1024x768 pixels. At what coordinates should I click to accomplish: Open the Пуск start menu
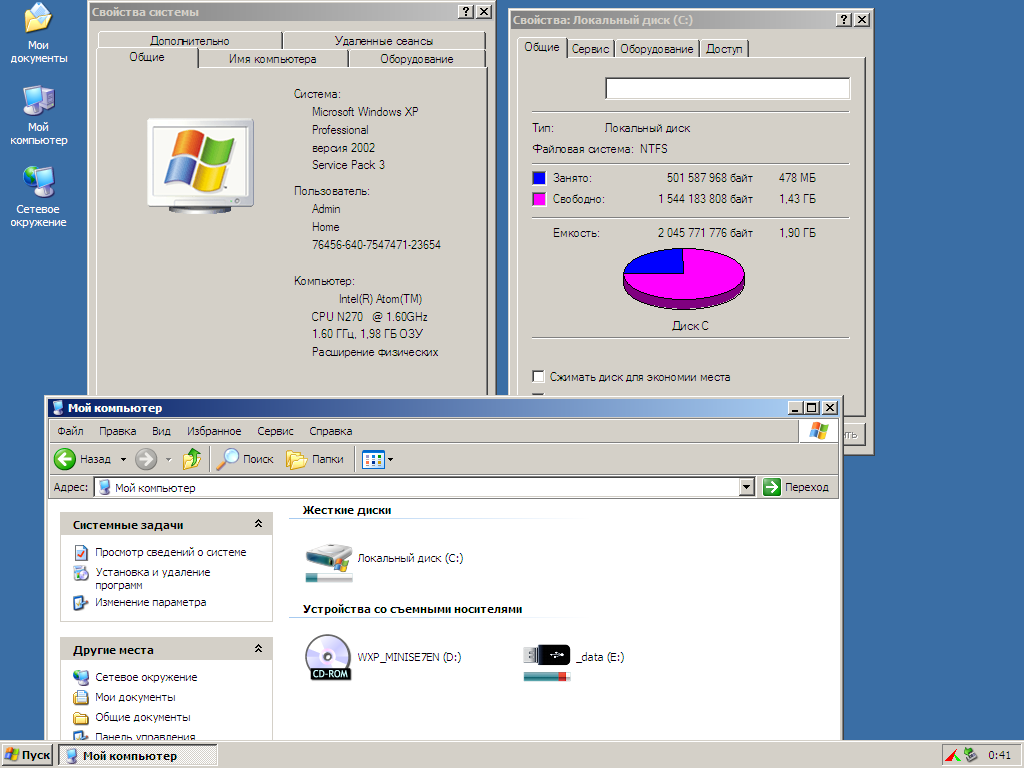click(27, 755)
